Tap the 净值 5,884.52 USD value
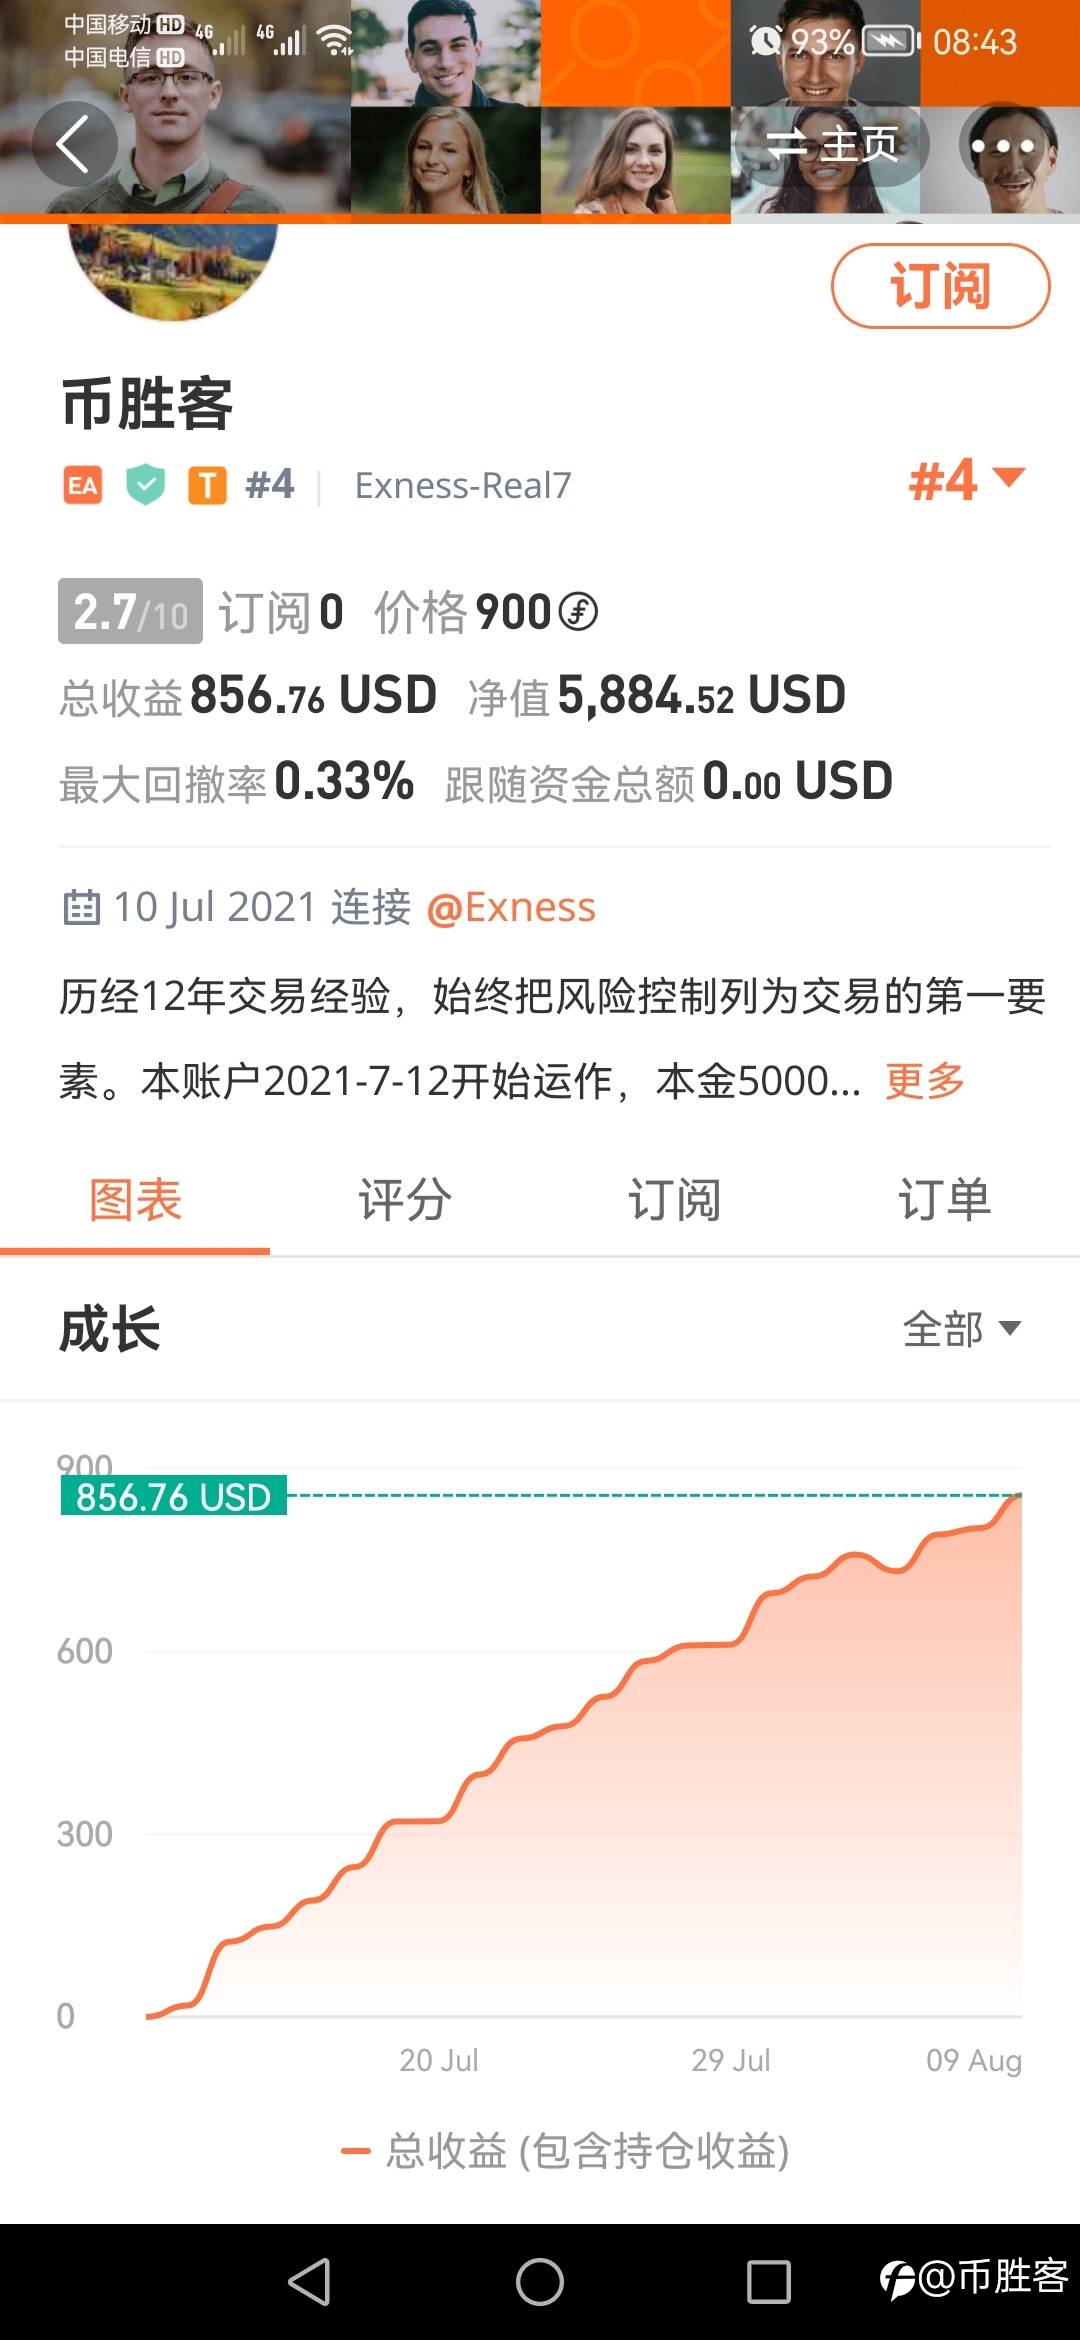The height and width of the screenshot is (2340, 1080). pyautogui.click(x=656, y=695)
